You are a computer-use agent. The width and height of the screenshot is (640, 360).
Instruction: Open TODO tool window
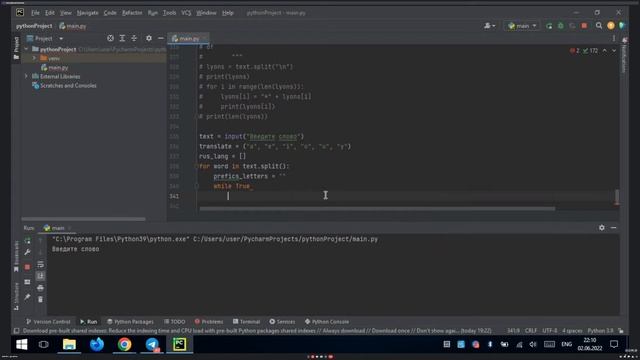click(174, 322)
